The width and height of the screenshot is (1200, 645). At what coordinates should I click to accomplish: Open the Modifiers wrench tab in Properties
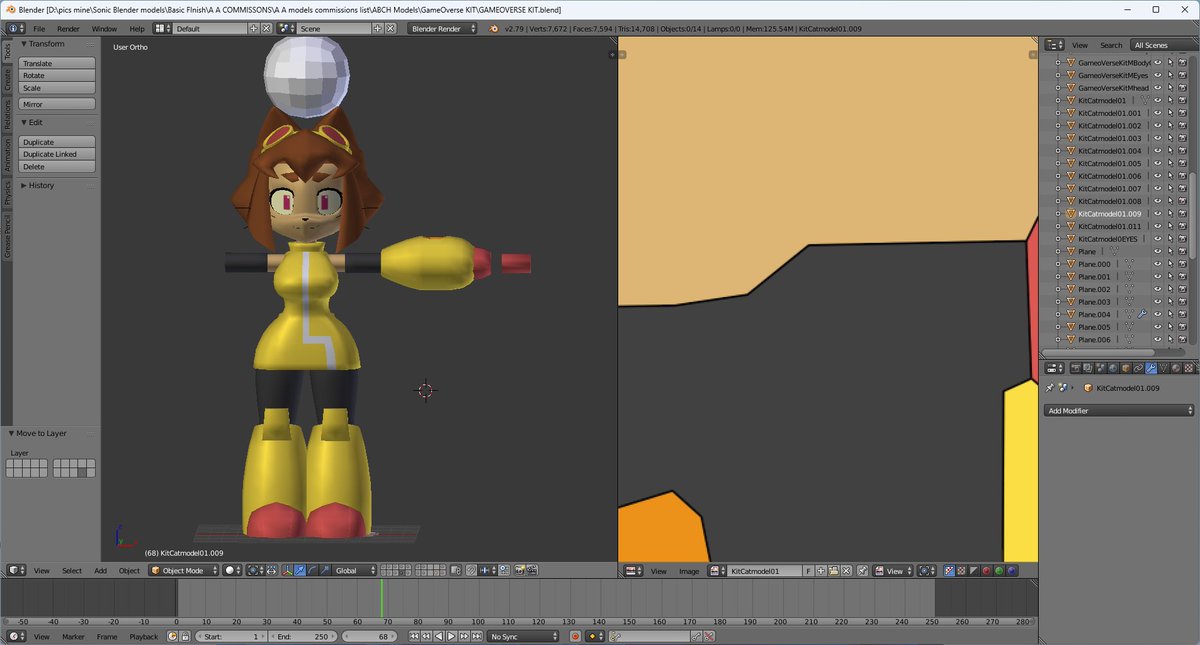[1150, 367]
